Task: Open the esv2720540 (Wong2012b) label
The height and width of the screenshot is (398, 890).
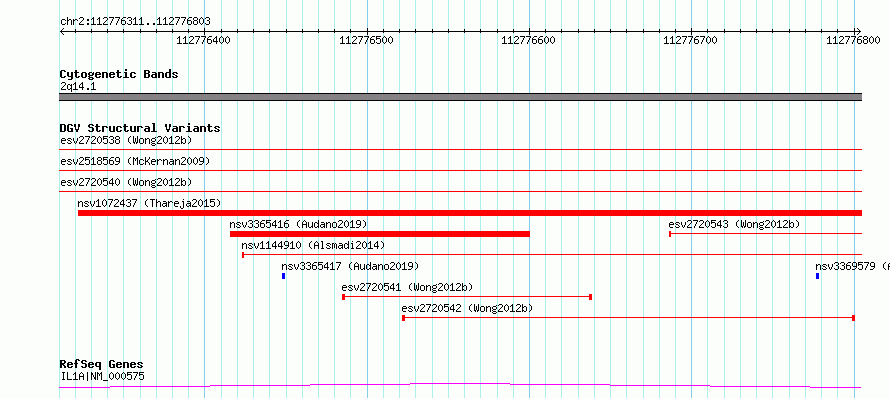Action: 126,182
